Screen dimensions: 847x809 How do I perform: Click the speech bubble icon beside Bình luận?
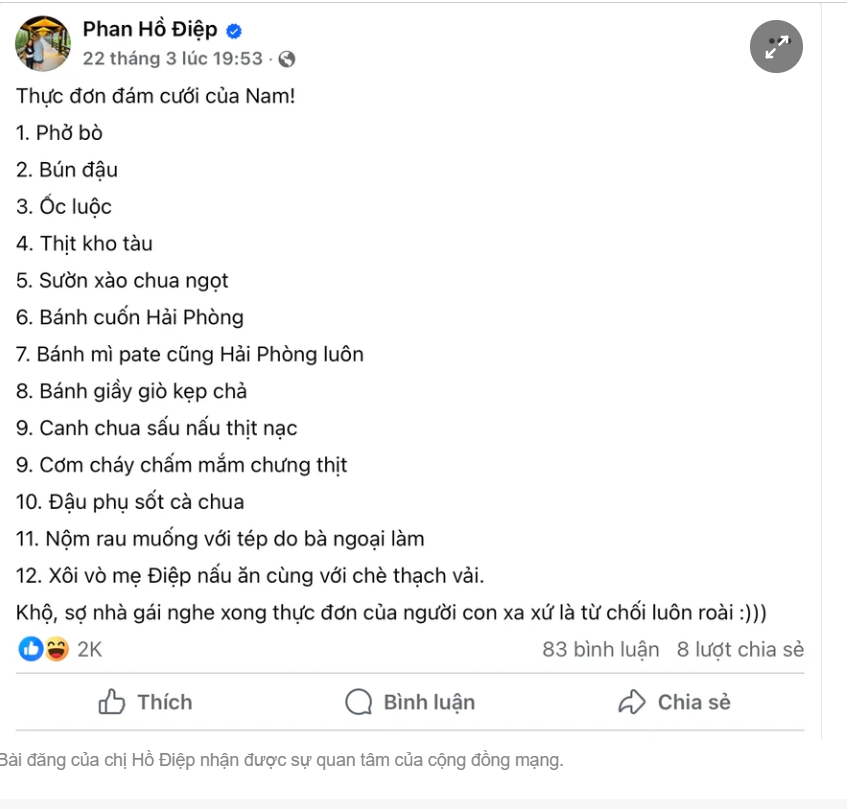pos(358,702)
